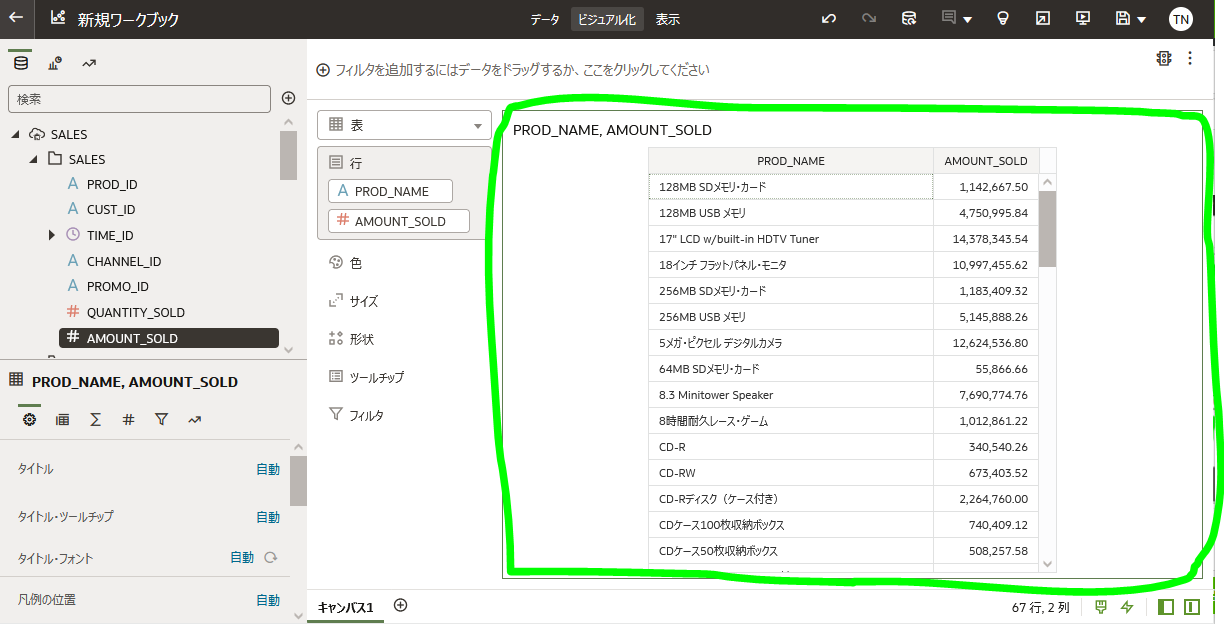This screenshot has width=1224, height=624.
Task: Click the add filter prompt text
Action: click(x=522, y=70)
